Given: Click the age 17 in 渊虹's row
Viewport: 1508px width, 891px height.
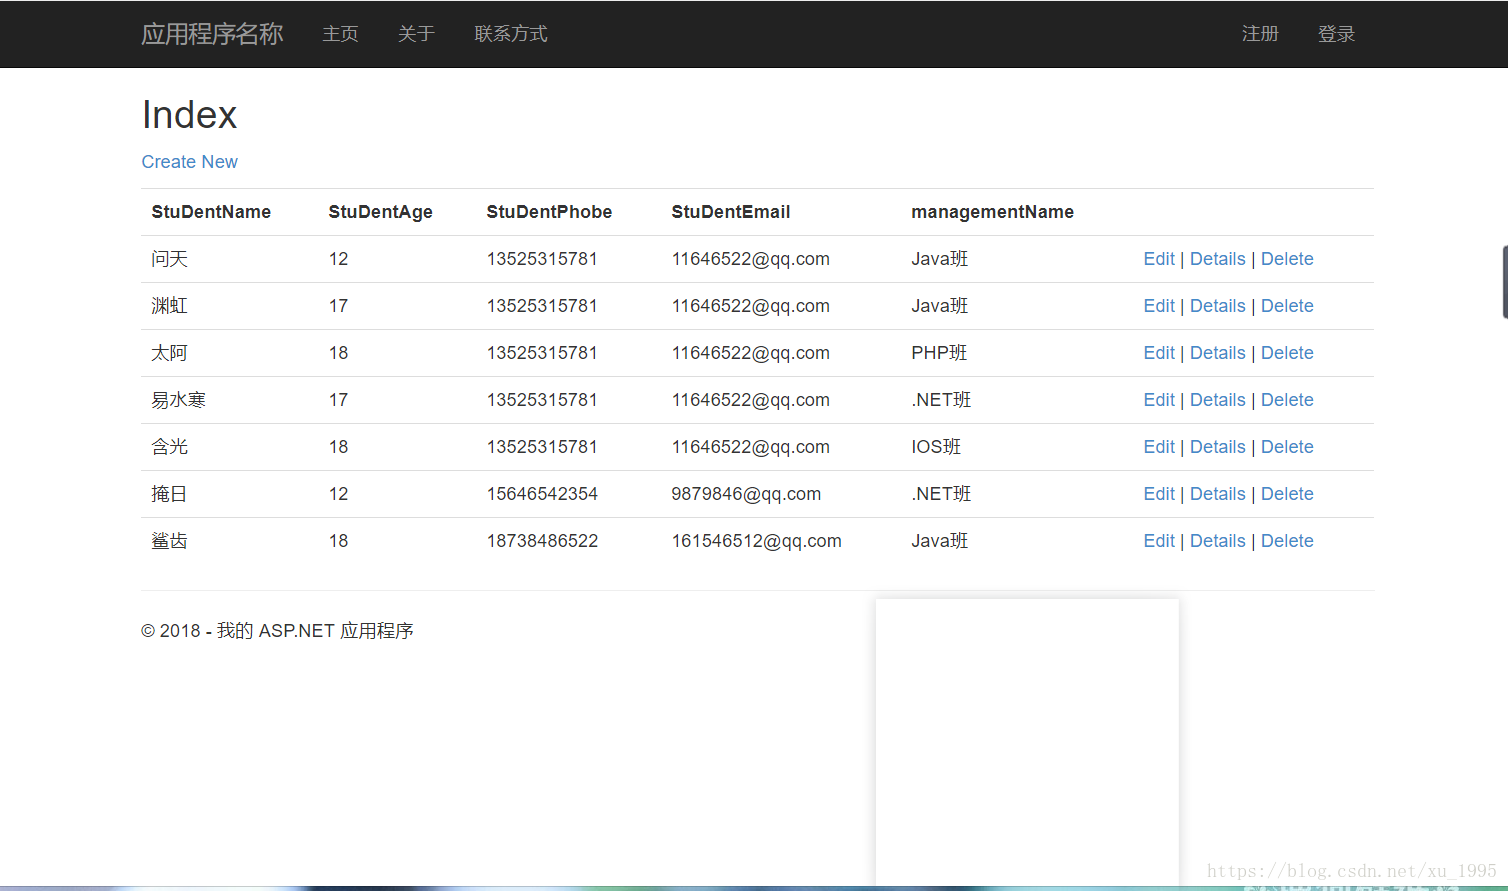Looking at the screenshot, I should click(339, 306).
